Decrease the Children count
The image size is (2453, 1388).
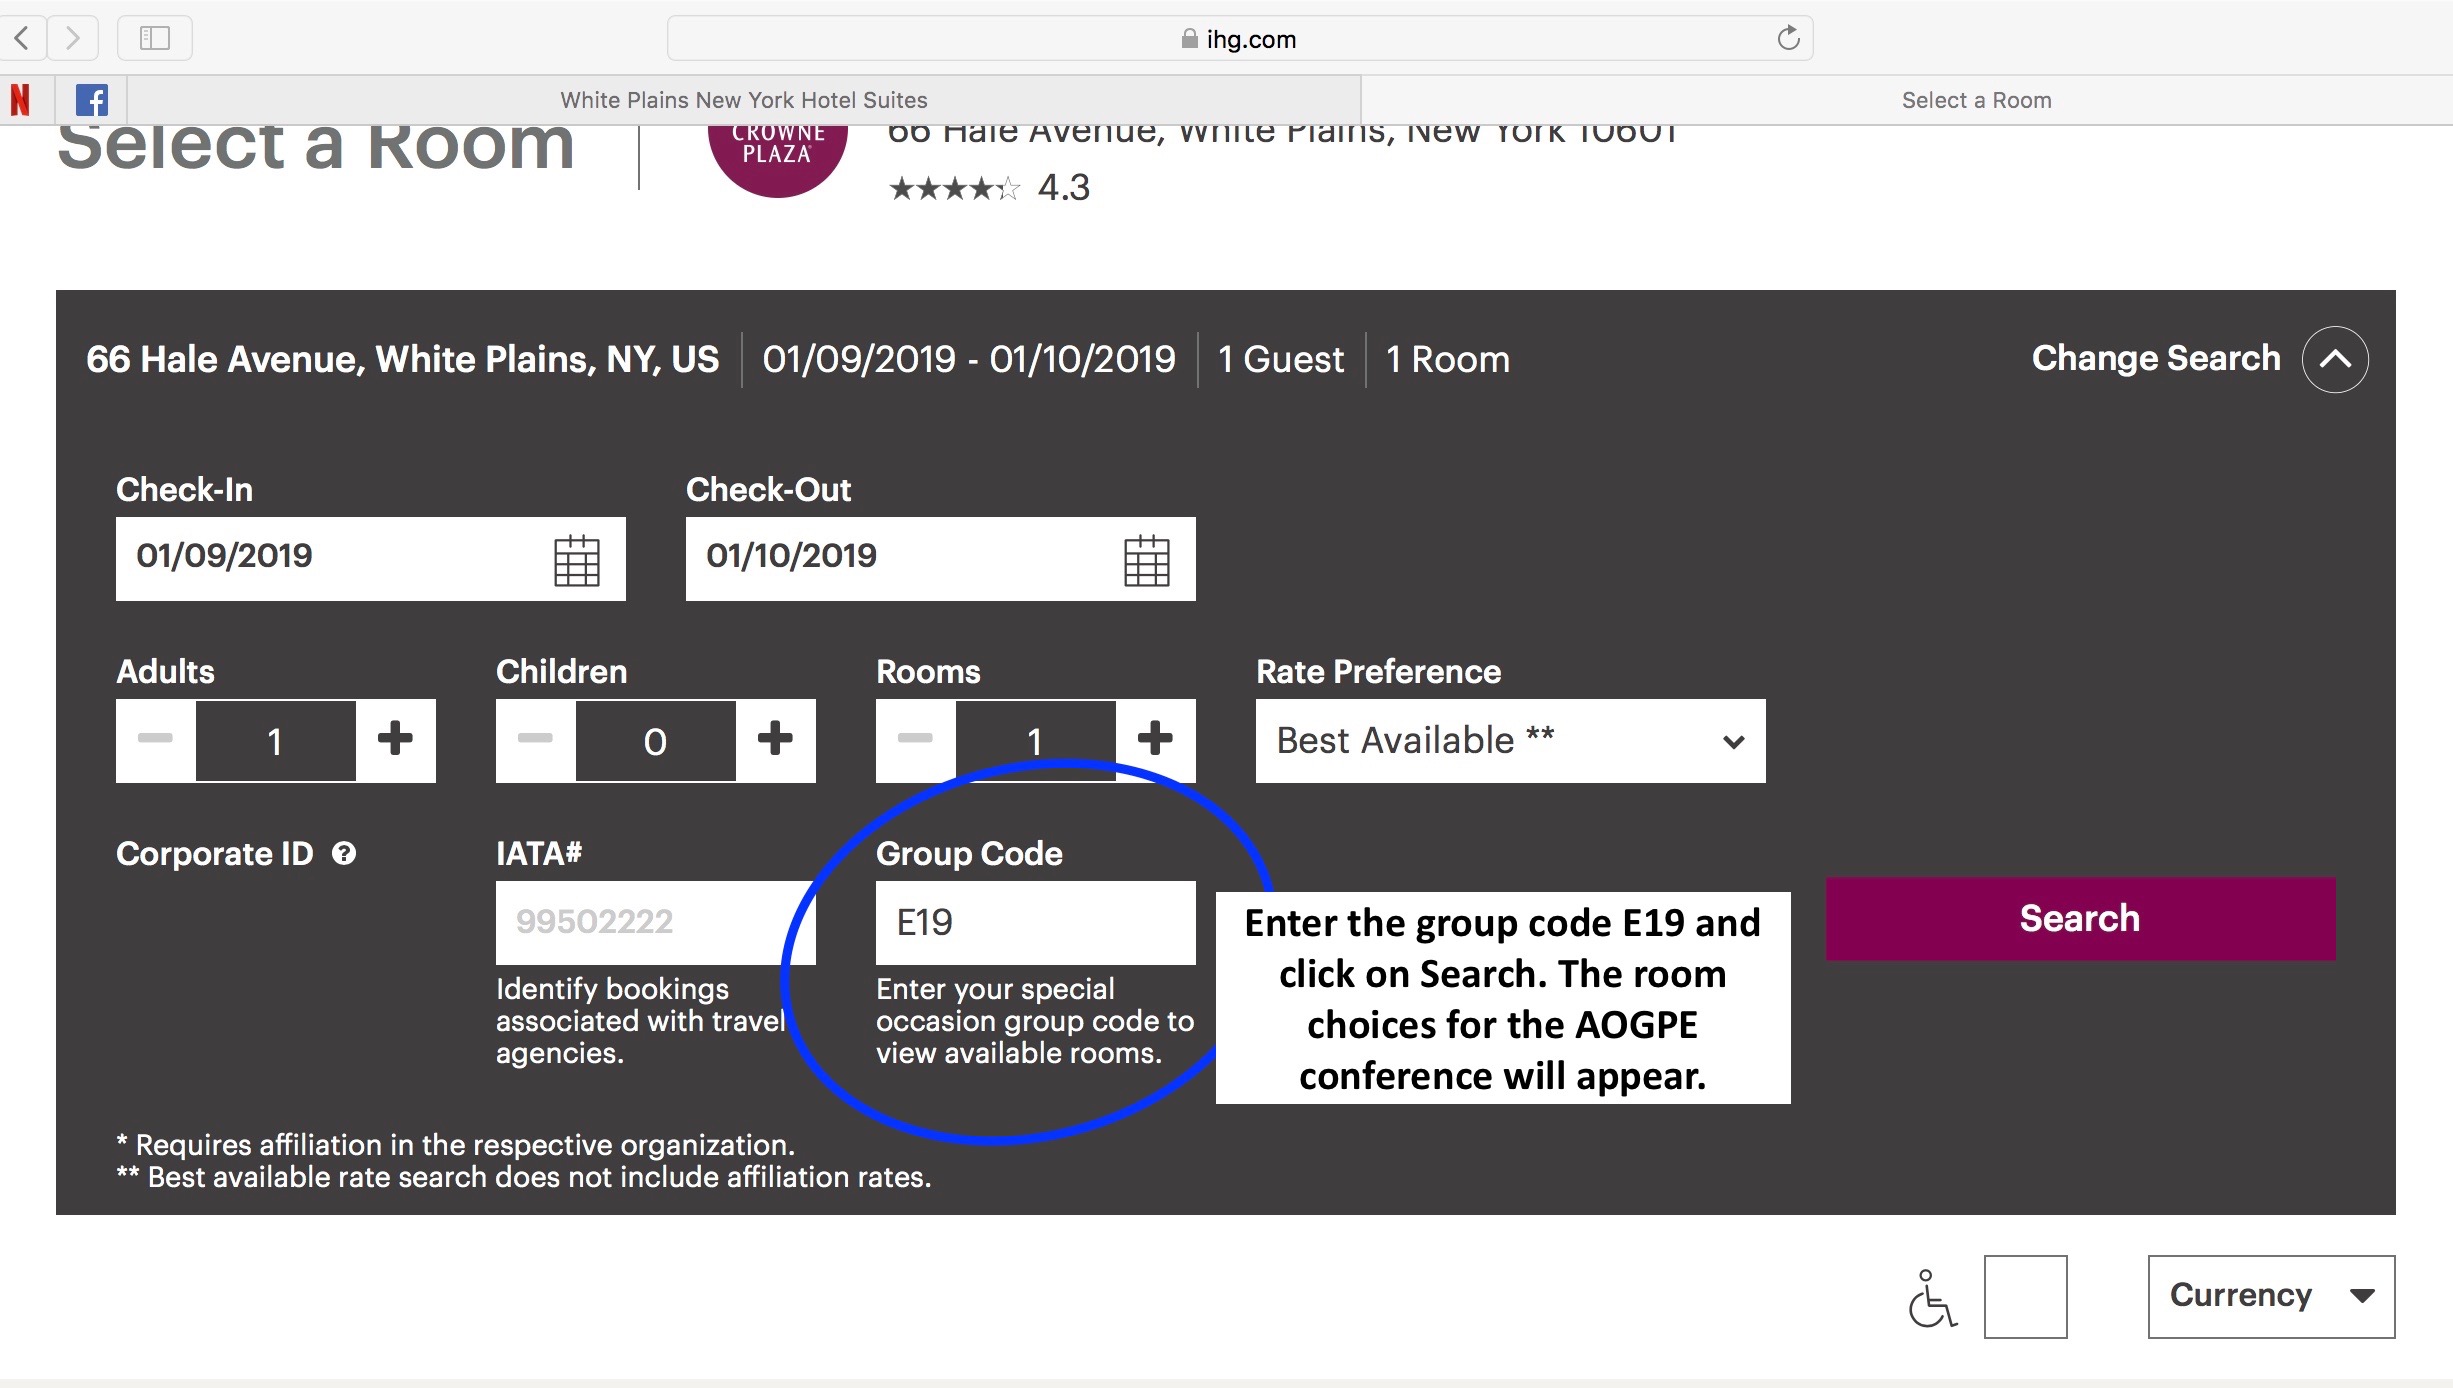pyautogui.click(x=535, y=740)
